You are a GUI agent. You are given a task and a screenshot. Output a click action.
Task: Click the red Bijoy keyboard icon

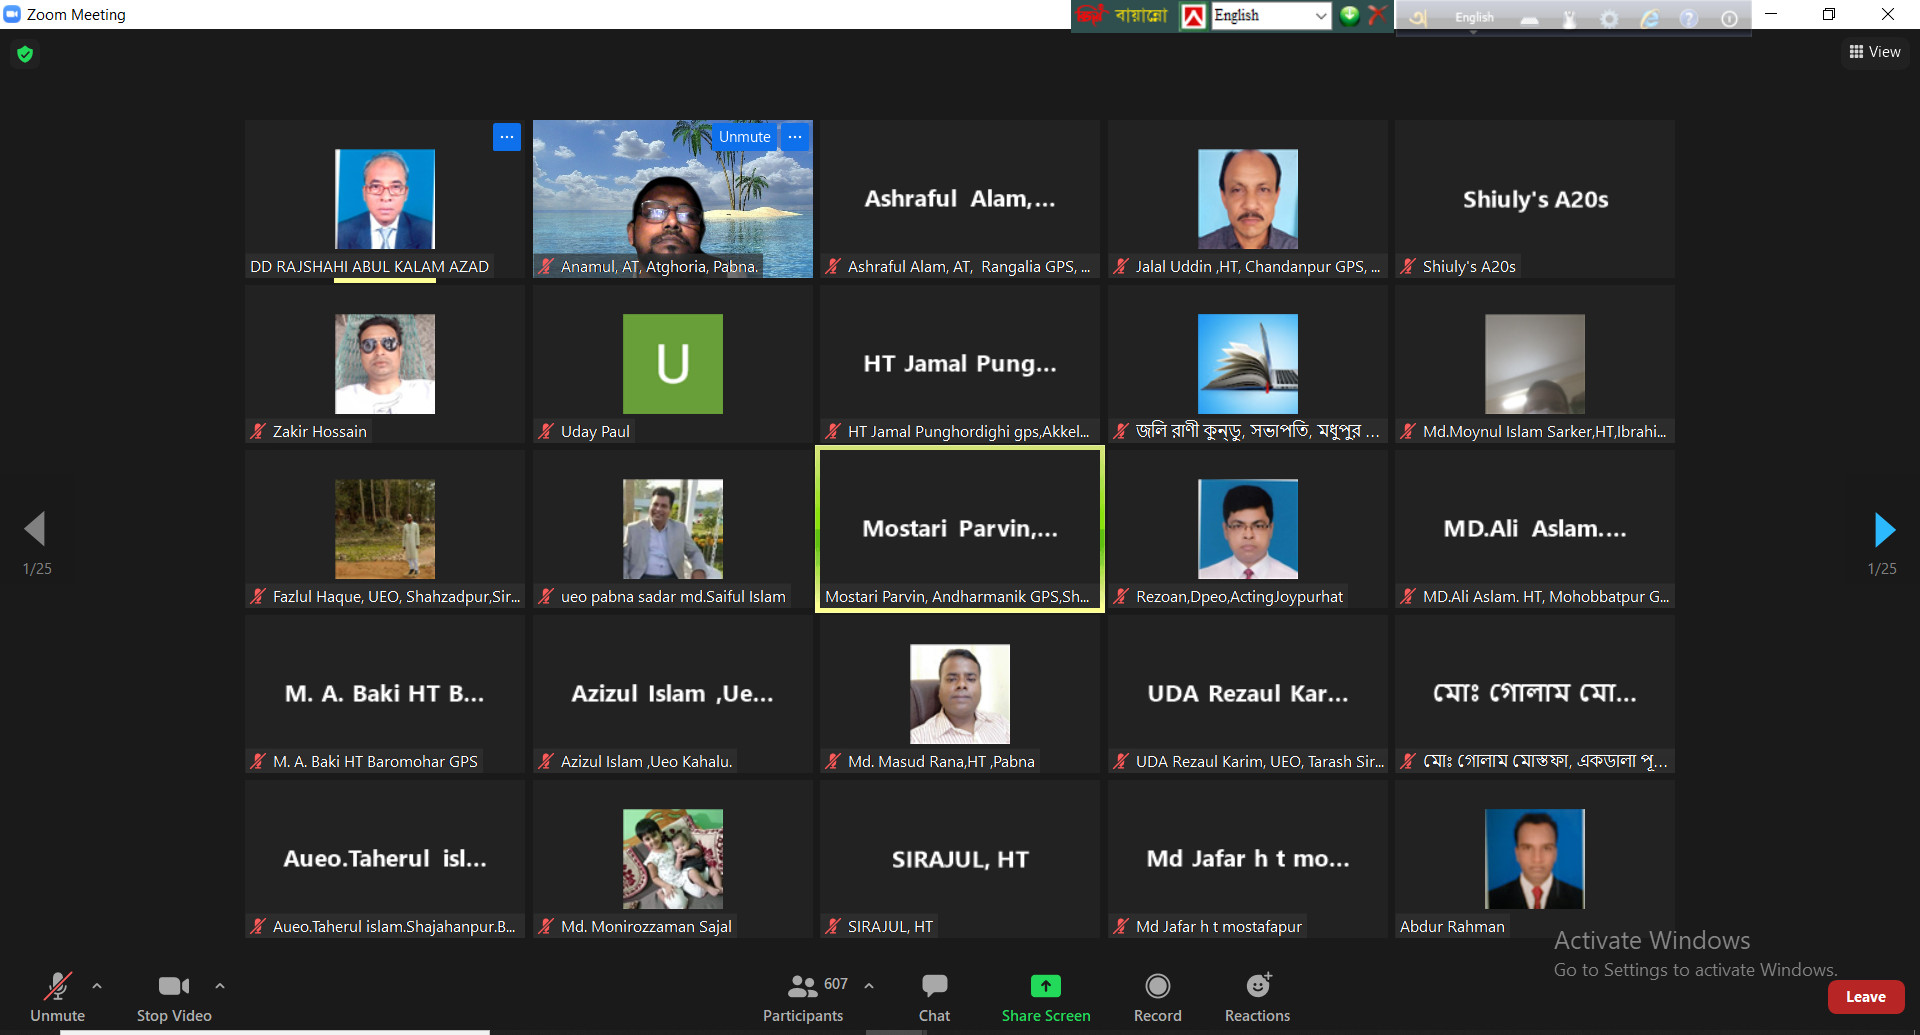pyautogui.click(x=1193, y=16)
